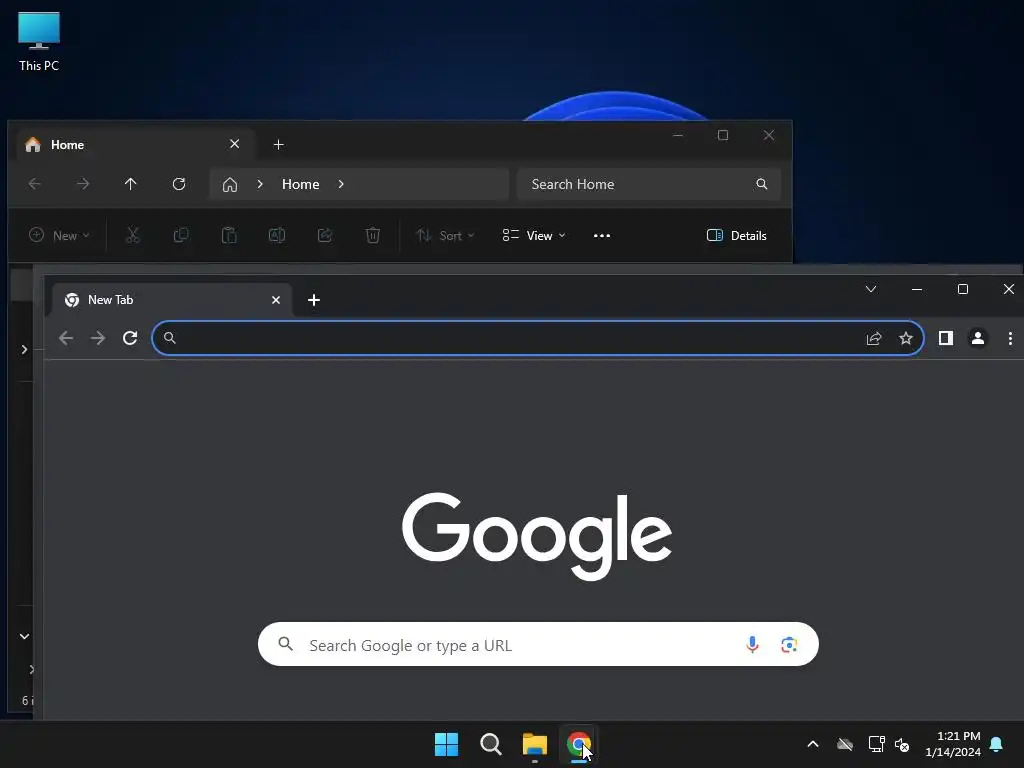This screenshot has height=768, width=1024.
Task: Collapse the navigation pane section chevron
Action: [x=24, y=636]
